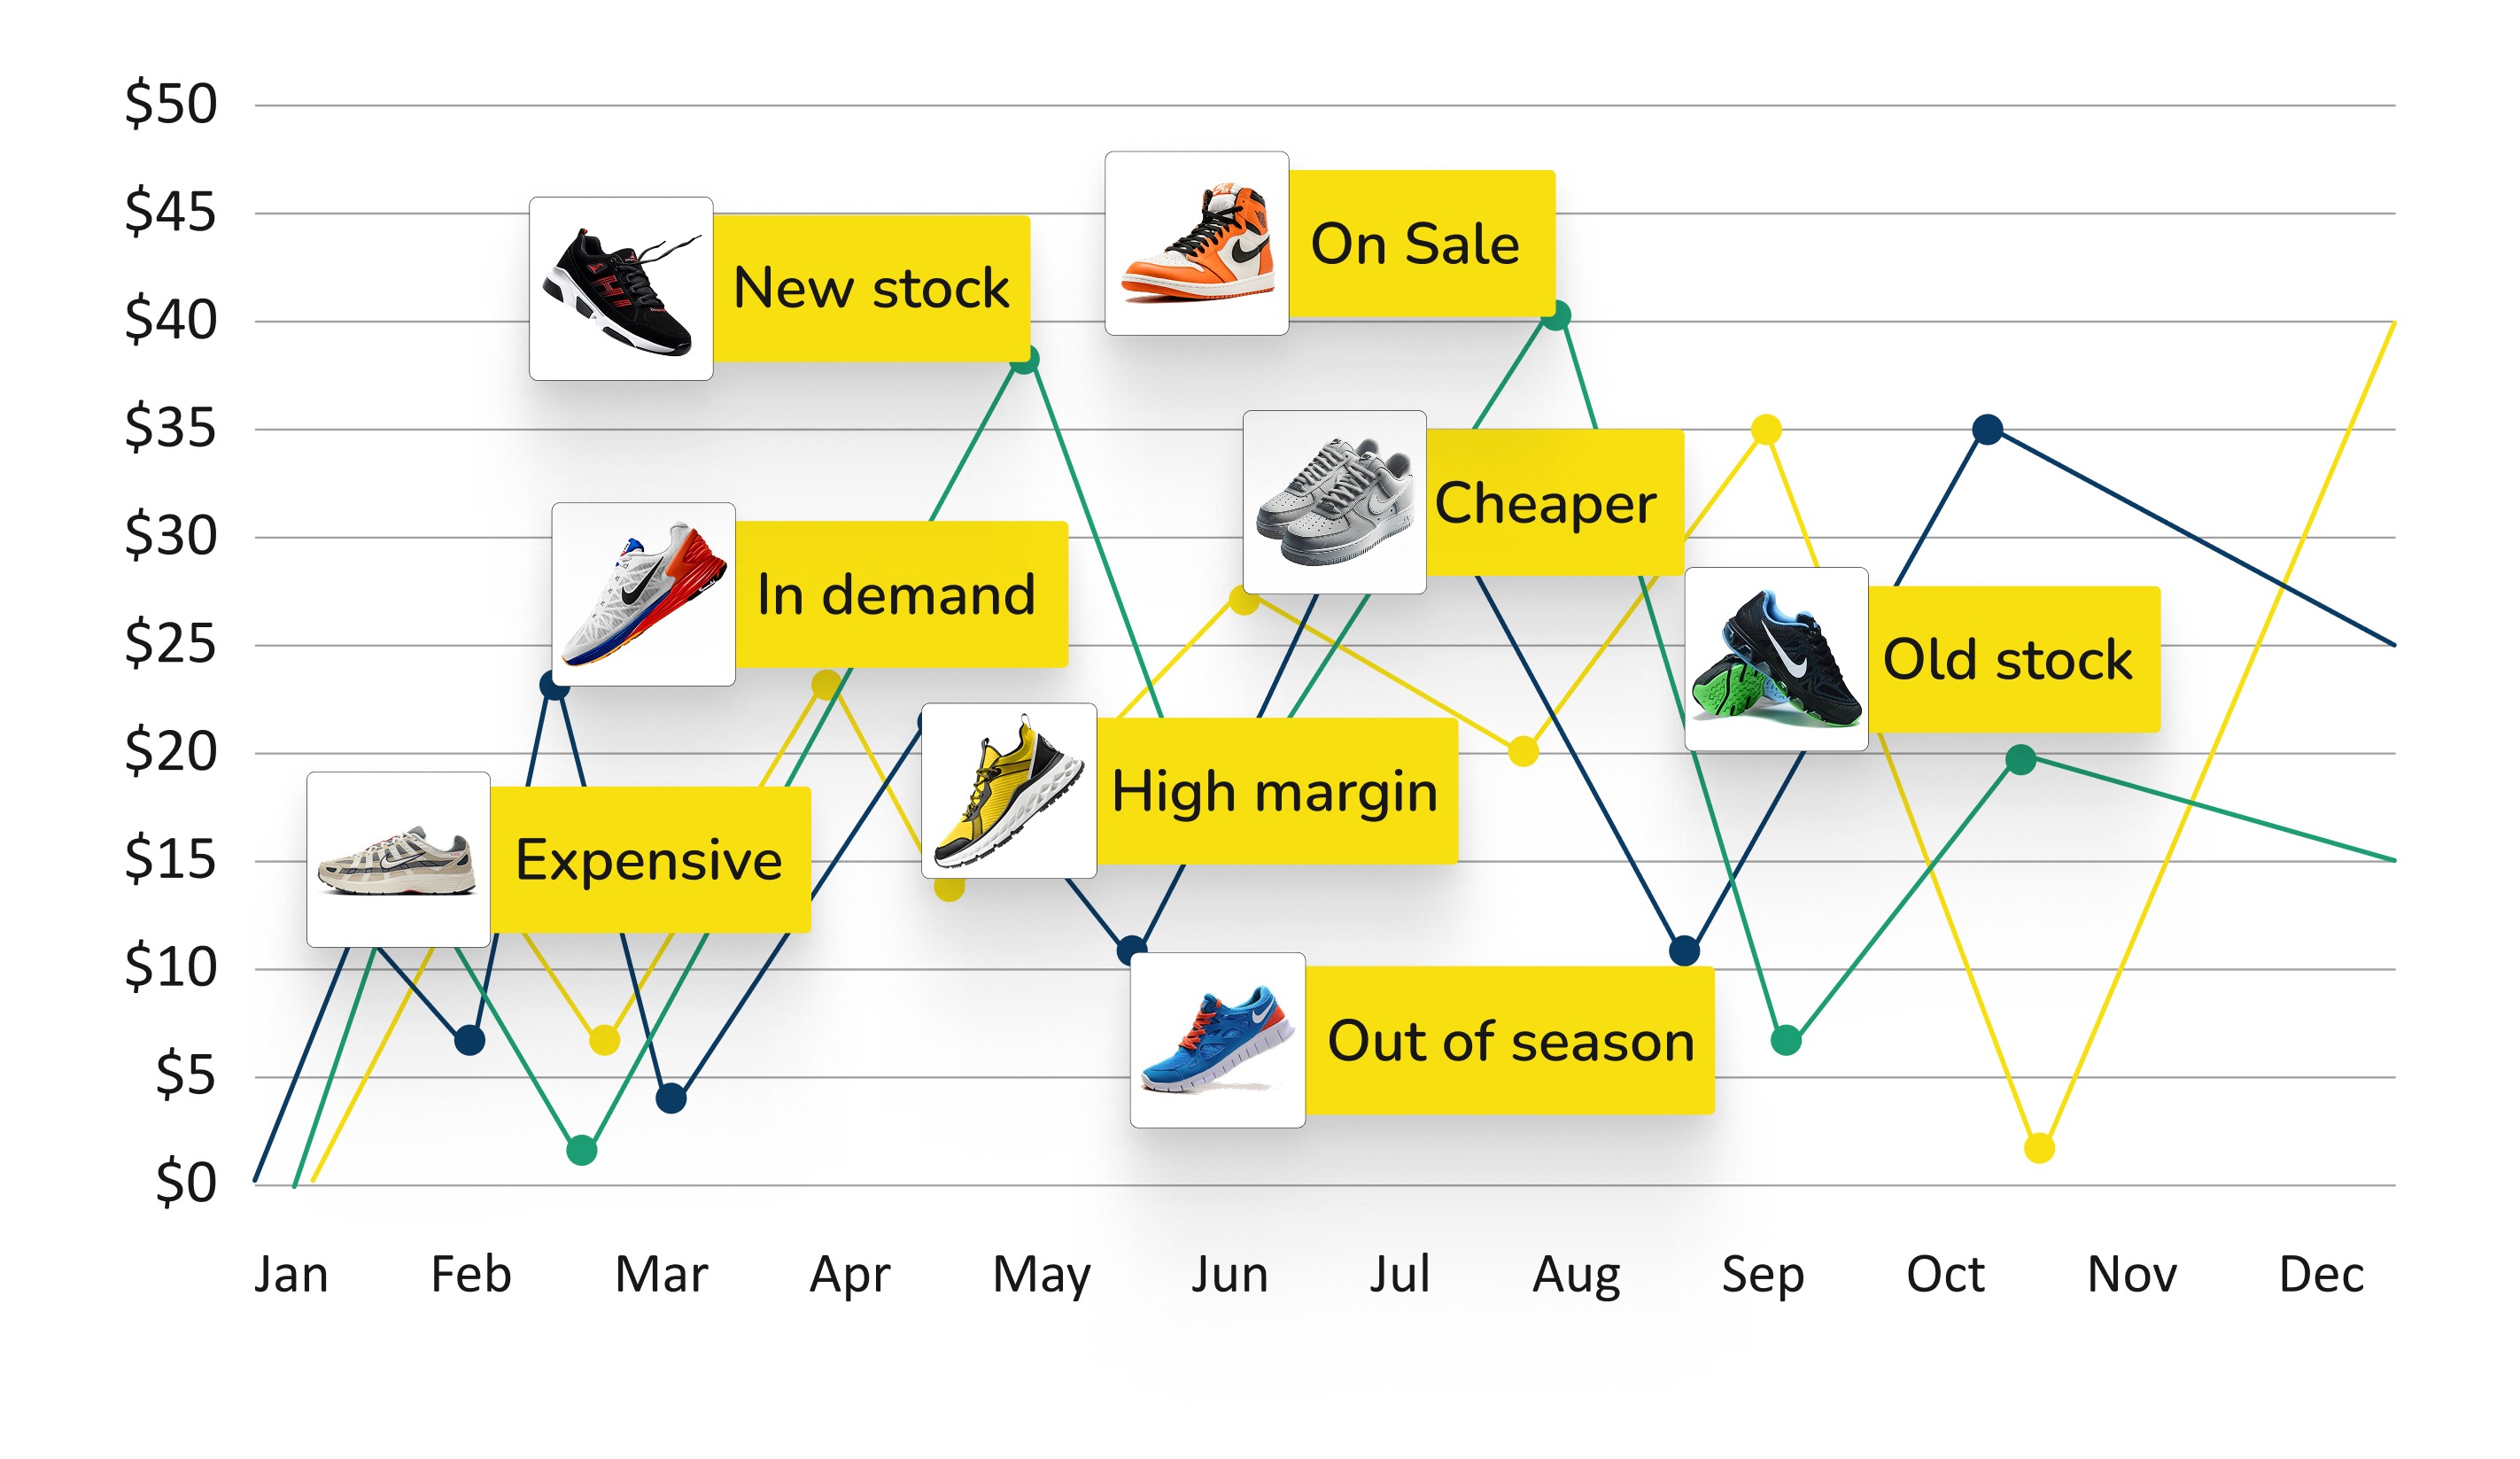Click the blue Out of season shoe thumbnail

tap(1218, 1040)
